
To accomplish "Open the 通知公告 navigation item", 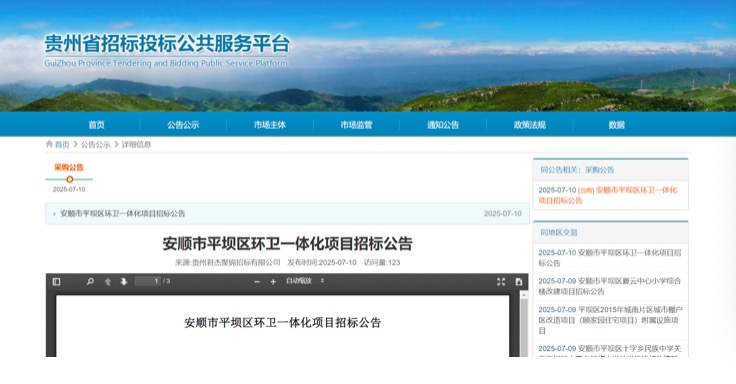I will point(443,125).
